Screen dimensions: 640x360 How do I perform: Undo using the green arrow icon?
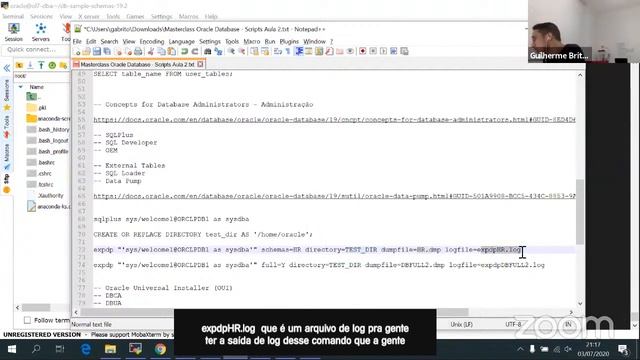[x=184, y=51]
